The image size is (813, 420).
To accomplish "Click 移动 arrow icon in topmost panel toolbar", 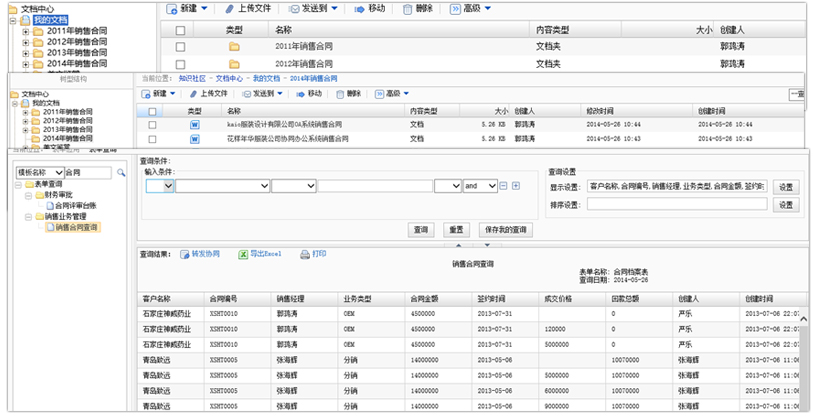I will pyautogui.click(x=359, y=9).
